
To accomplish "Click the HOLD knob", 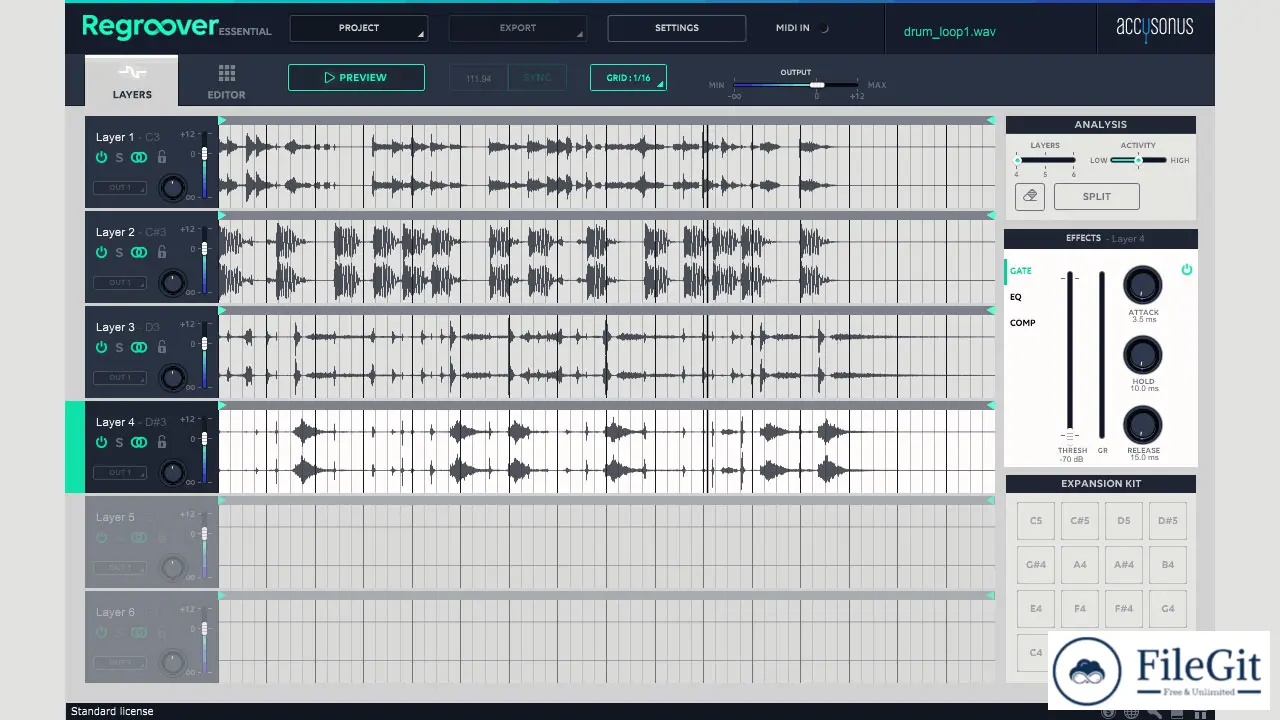I will pyautogui.click(x=1143, y=356).
